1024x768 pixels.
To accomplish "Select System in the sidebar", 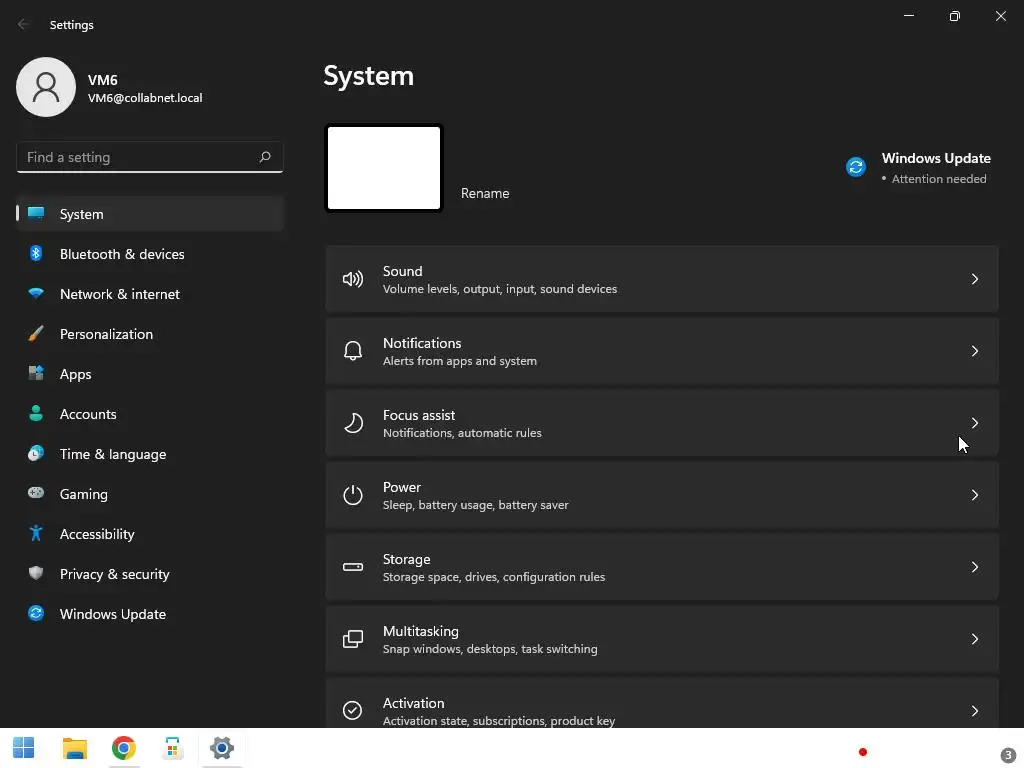I will 150,214.
